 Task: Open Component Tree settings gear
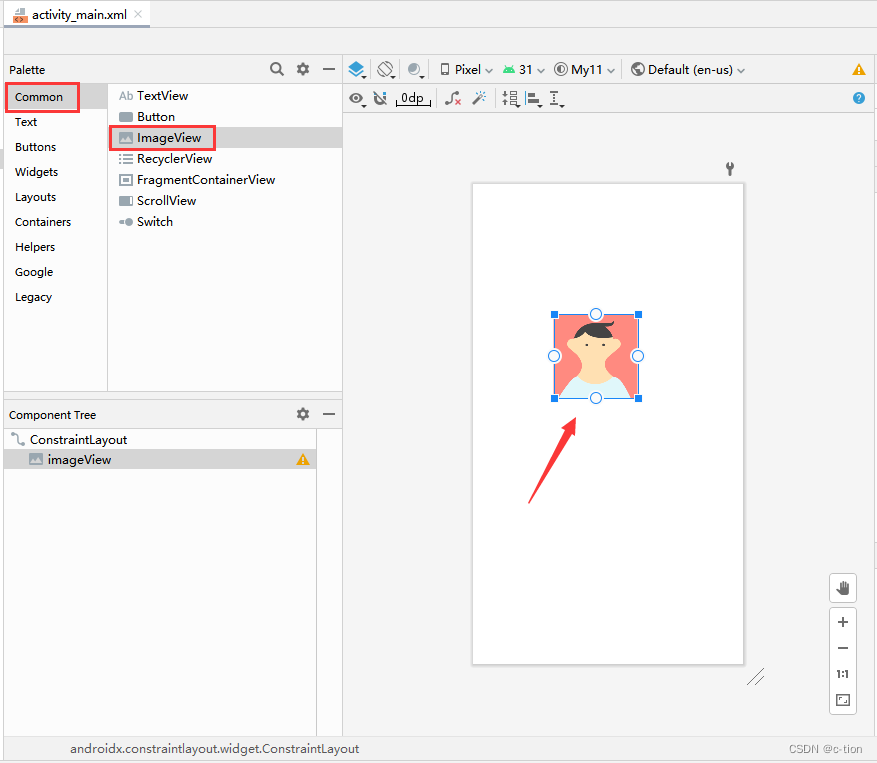coord(303,414)
